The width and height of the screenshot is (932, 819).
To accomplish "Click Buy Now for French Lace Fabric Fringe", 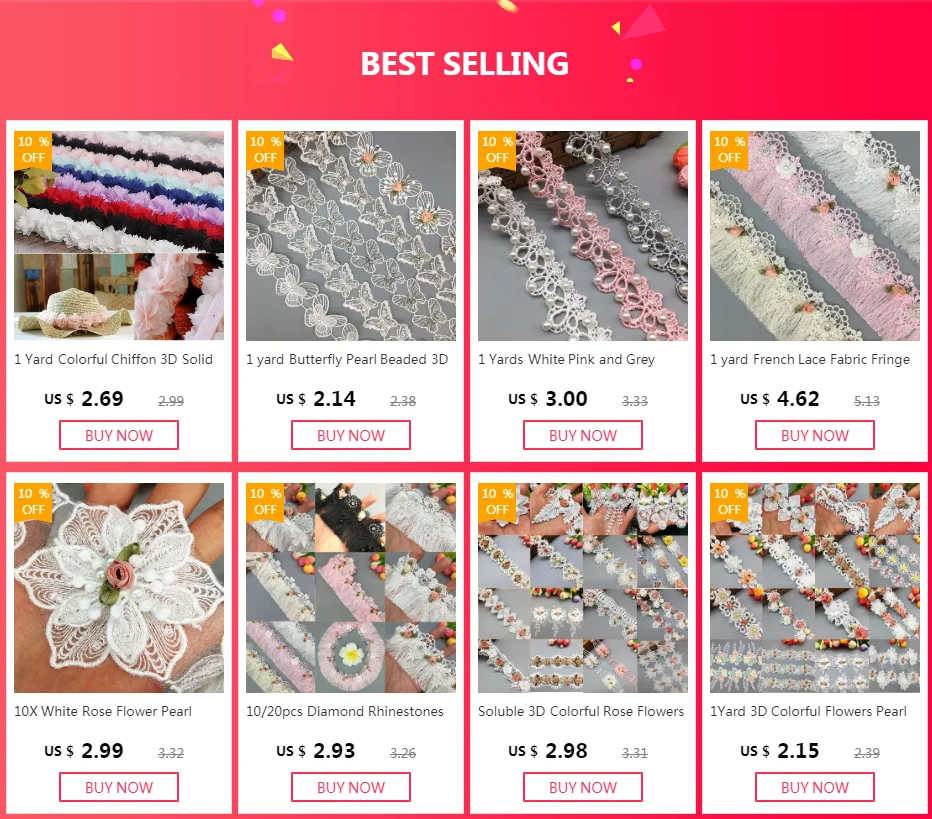I will pos(815,435).
